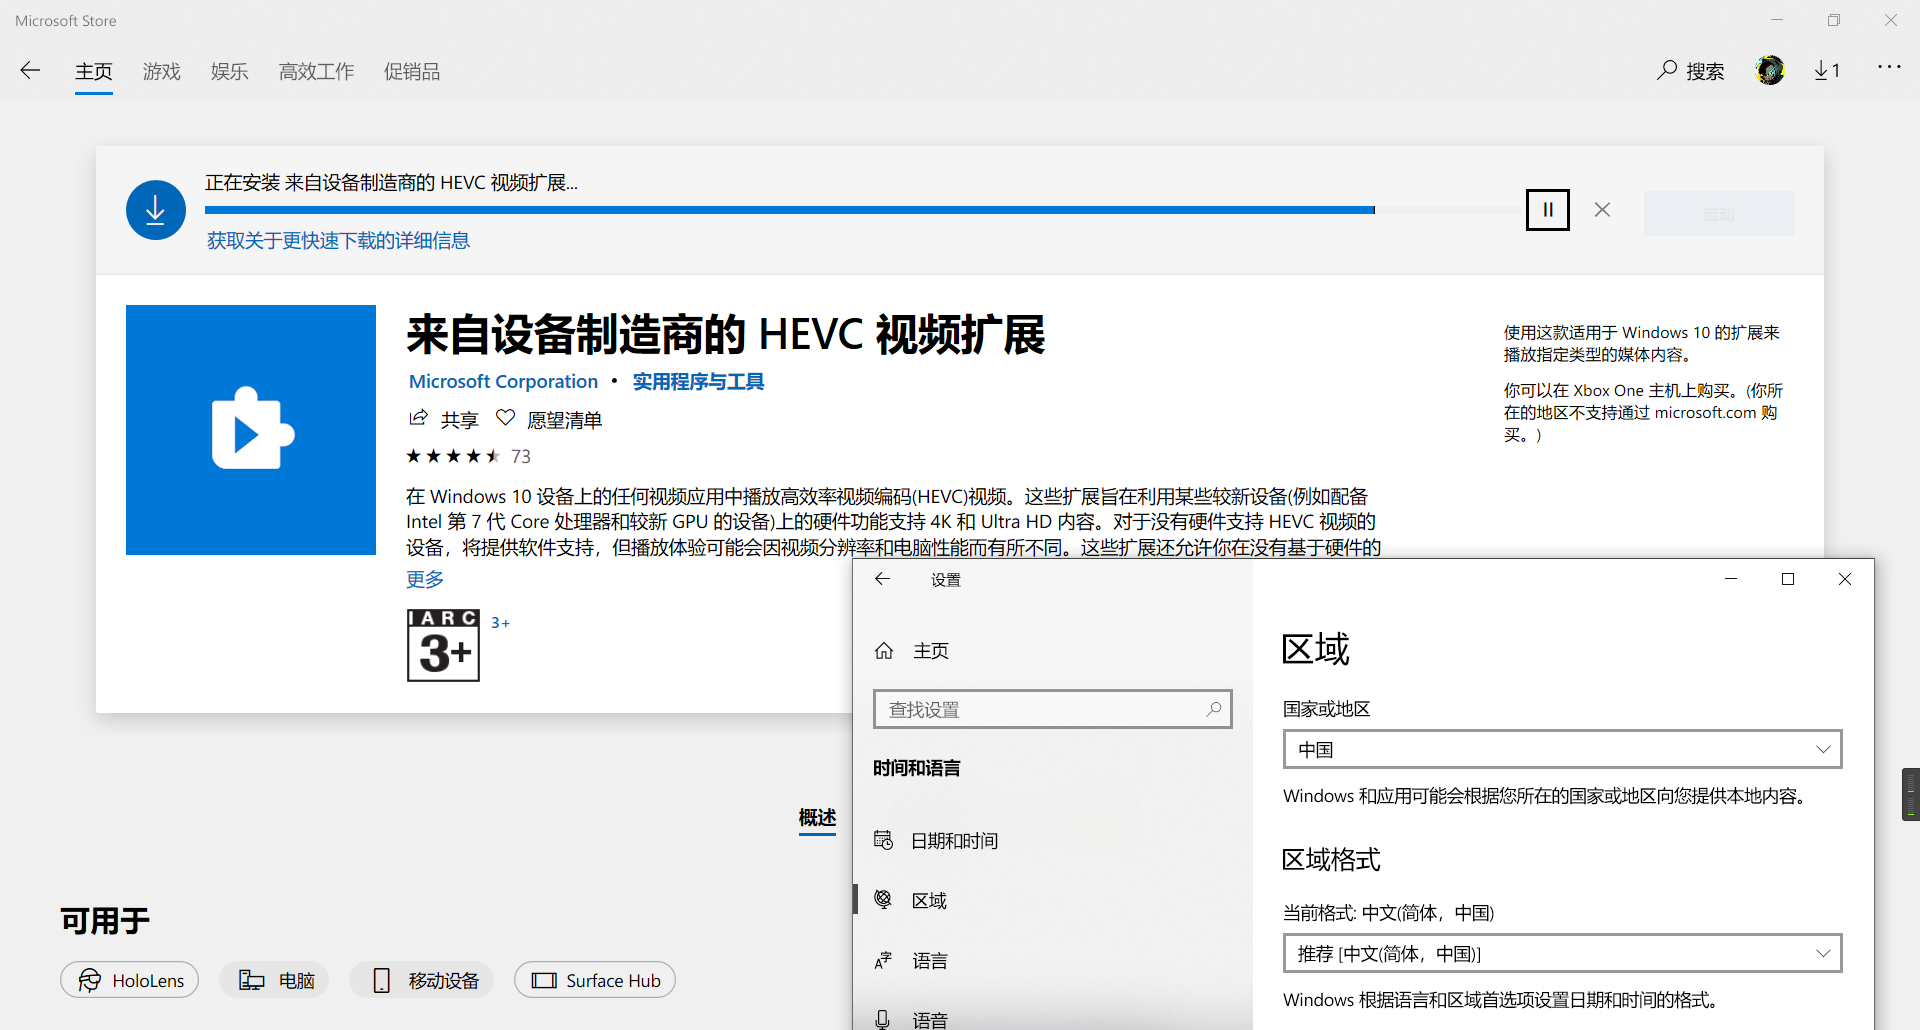Click the 时间和语言 category heading
The width and height of the screenshot is (1920, 1030).
click(x=917, y=768)
